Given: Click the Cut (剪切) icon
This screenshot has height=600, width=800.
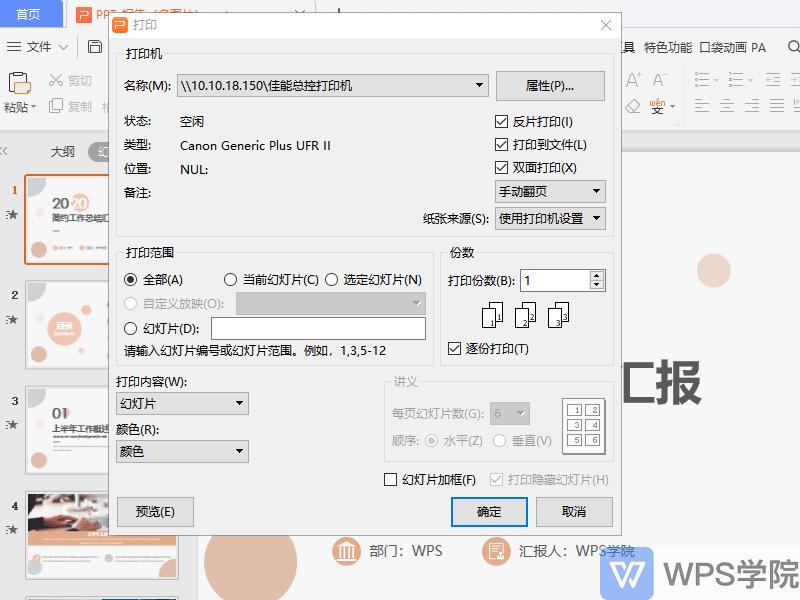Looking at the screenshot, I should (55, 82).
